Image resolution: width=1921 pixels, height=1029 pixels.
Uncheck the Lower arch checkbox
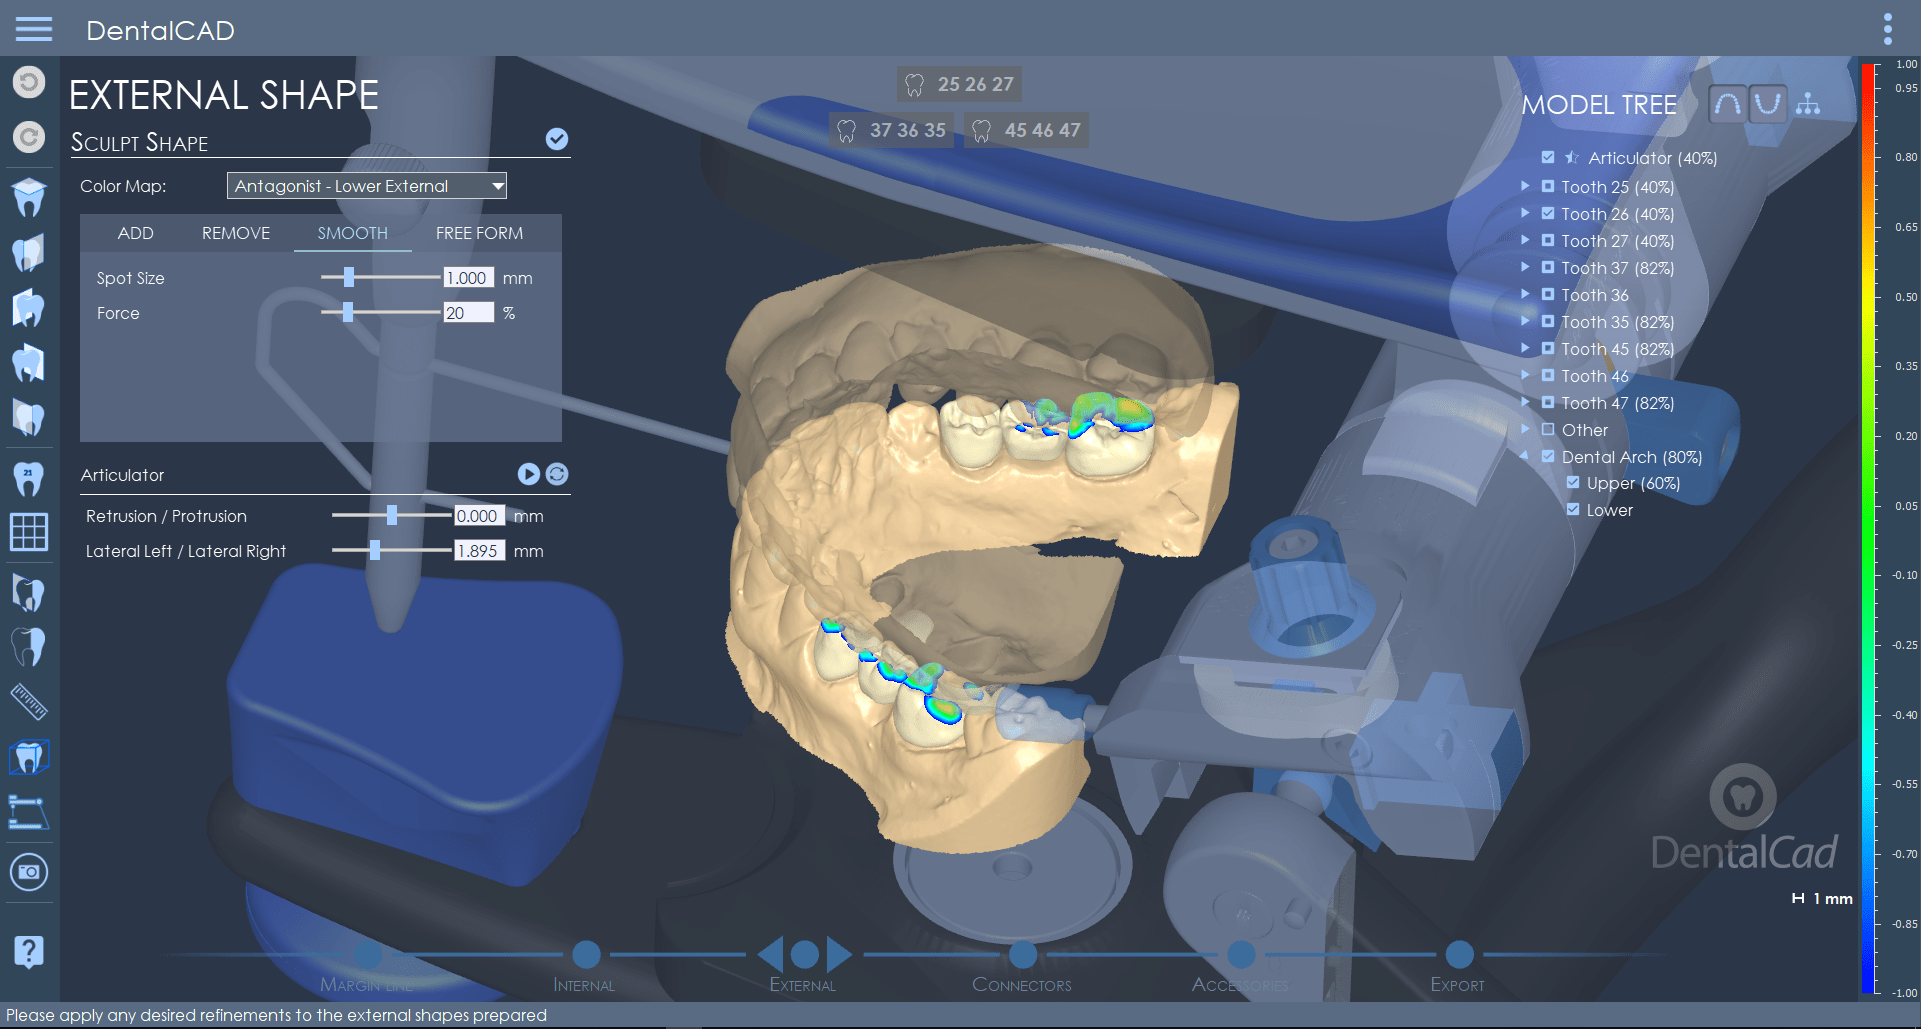[x=1573, y=509]
